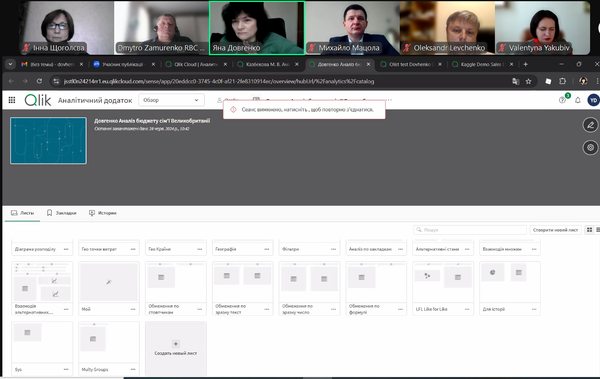
Task: Expand the Обзор navigation dropdown
Action: click(x=171, y=100)
